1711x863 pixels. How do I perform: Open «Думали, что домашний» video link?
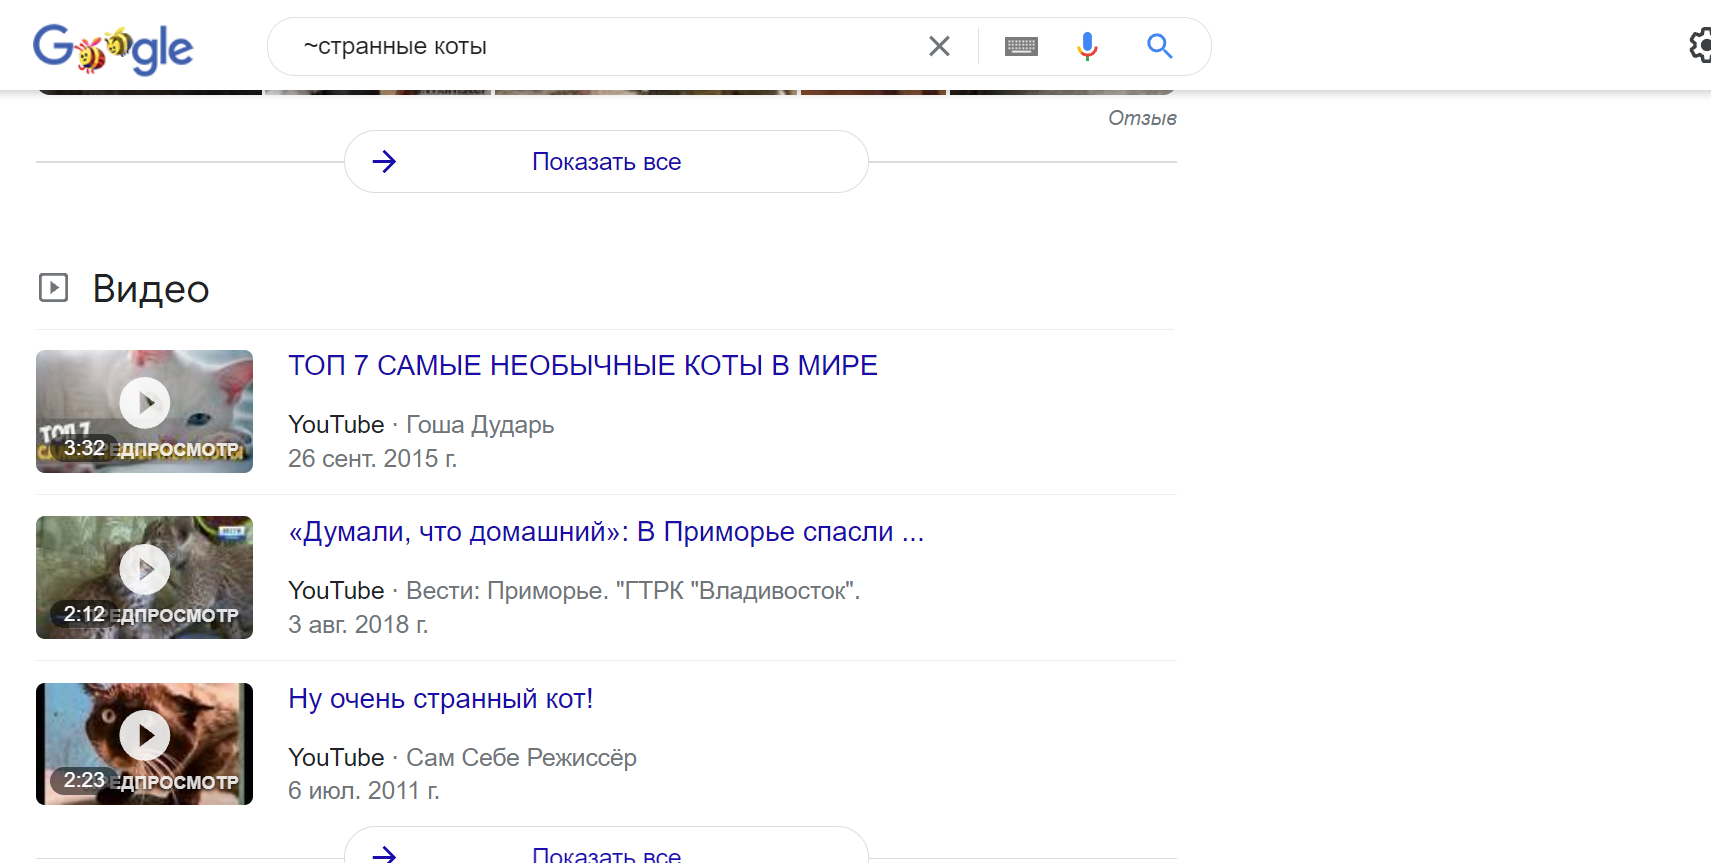pyautogui.click(x=606, y=532)
